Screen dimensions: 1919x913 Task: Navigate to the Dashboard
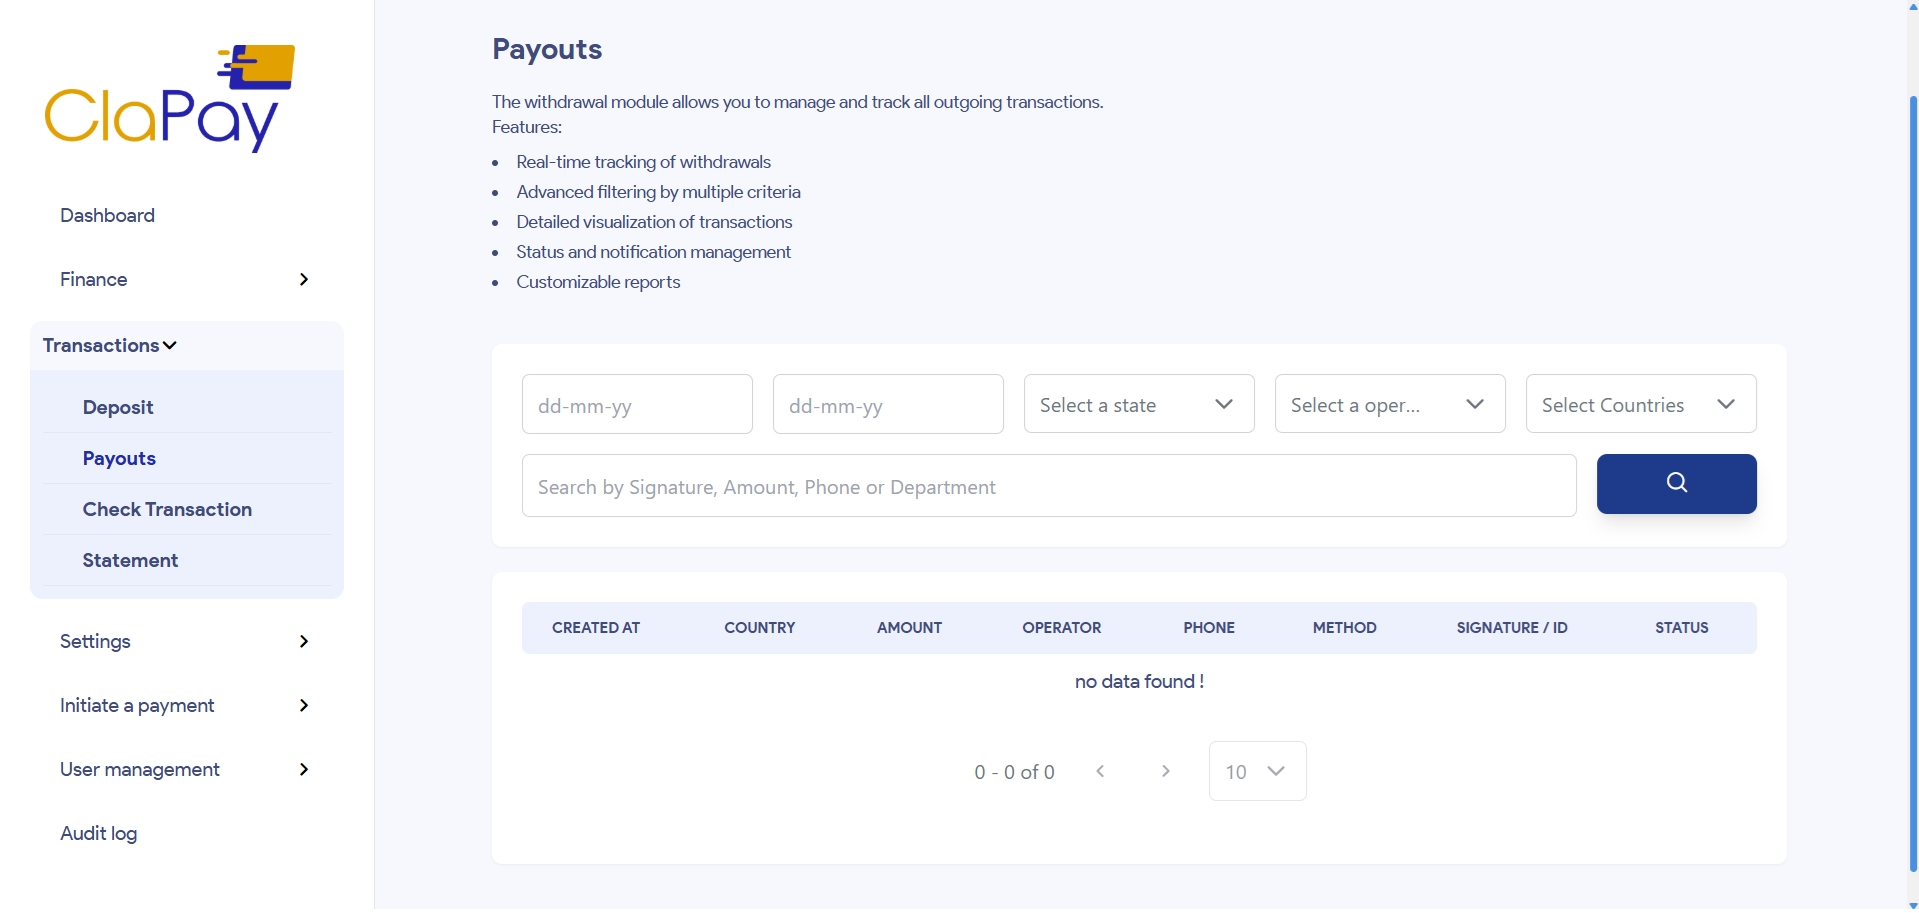click(107, 215)
